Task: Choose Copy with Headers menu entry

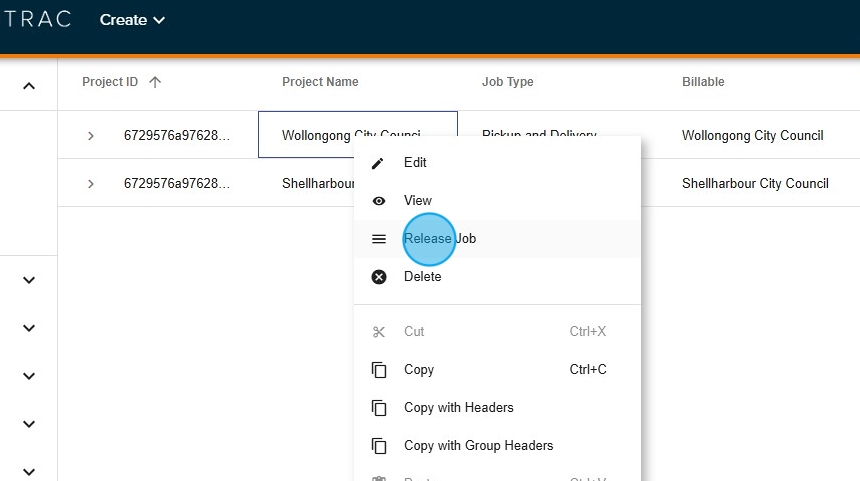Action: (x=458, y=408)
